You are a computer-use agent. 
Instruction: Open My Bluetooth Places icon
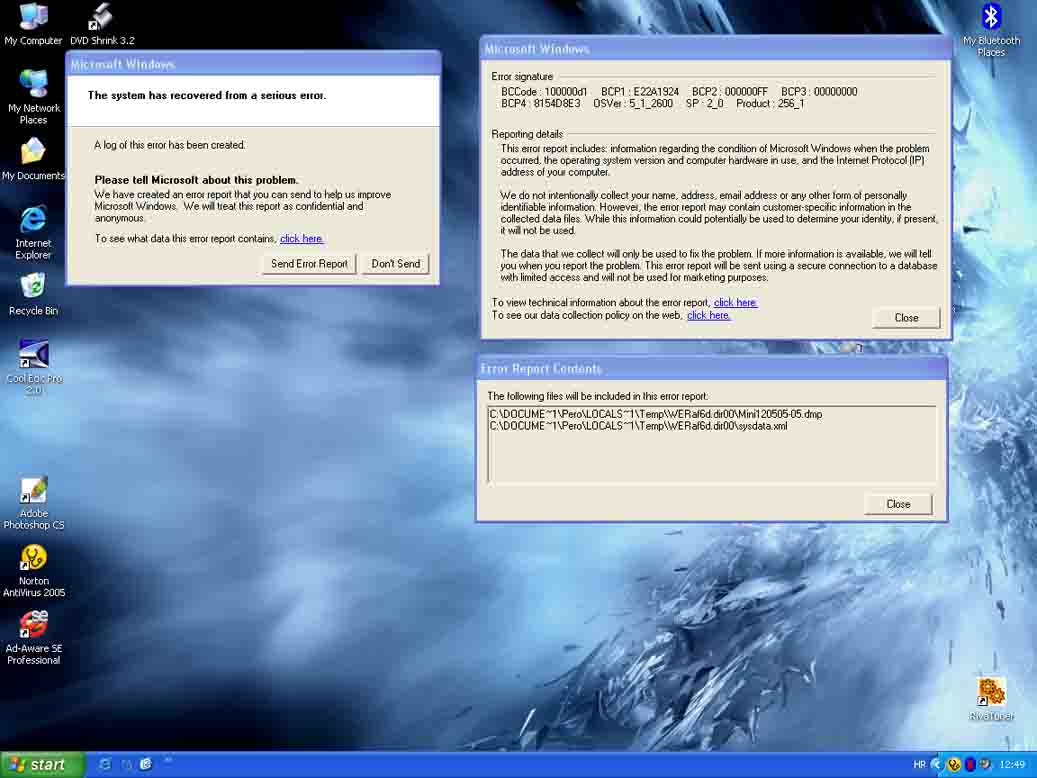point(991,18)
